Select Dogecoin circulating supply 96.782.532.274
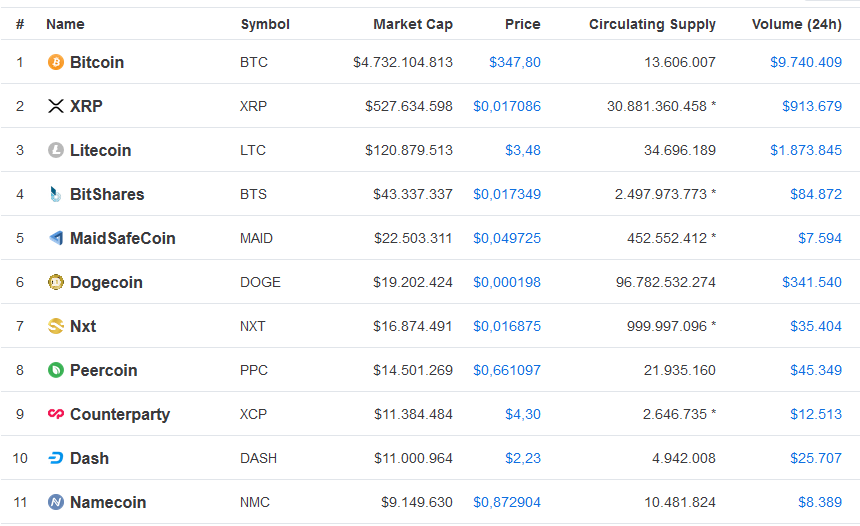 (665, 282)
